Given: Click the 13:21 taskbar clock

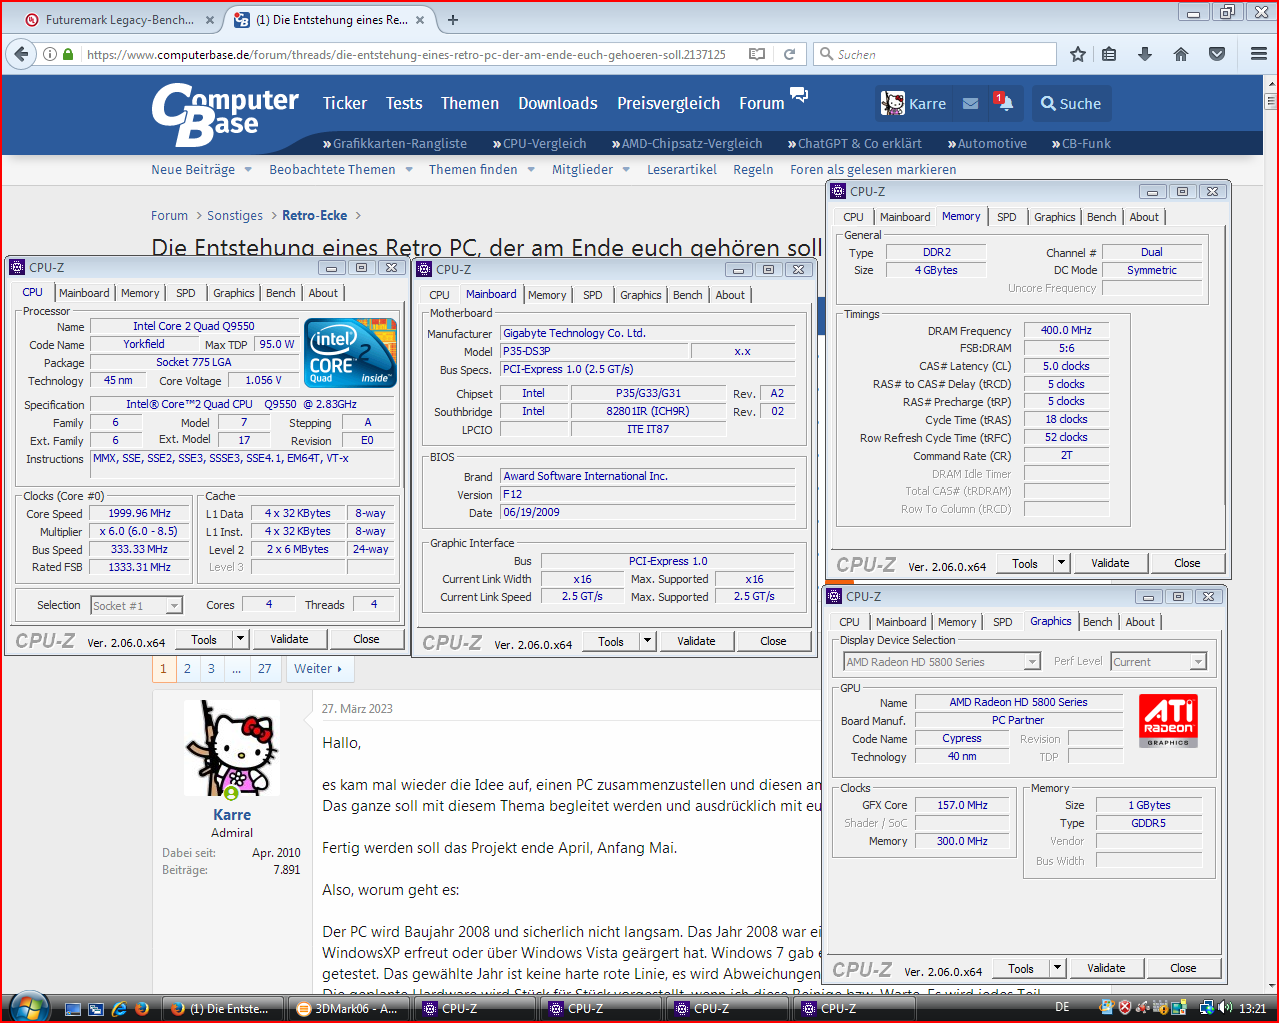Looking at the screenshot, I should [1252, 1008].
